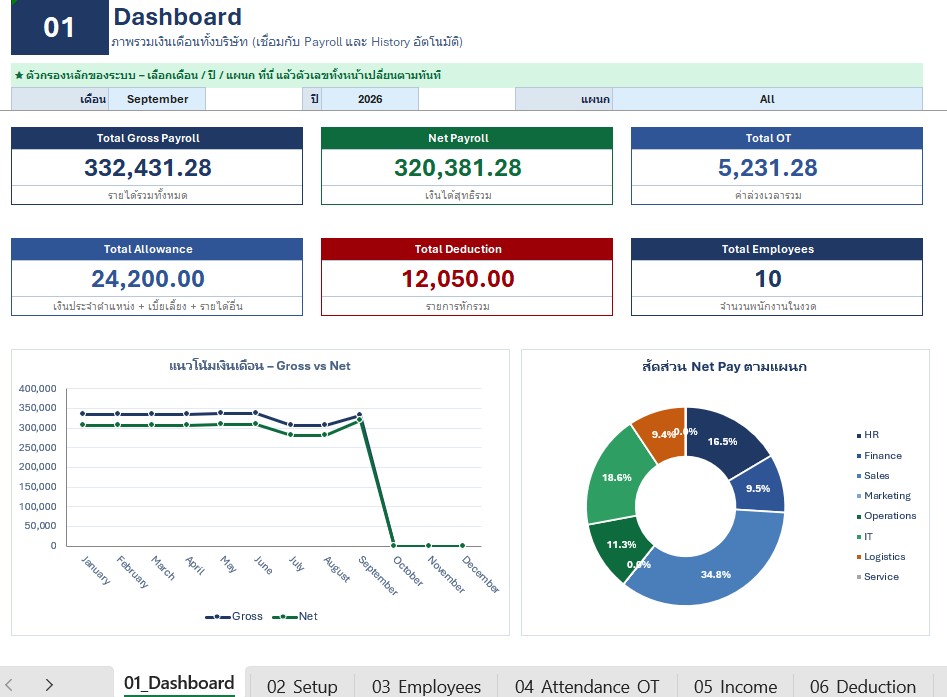Click the September data point on Gross line
The image size is (947, 697).
[359, 415]
